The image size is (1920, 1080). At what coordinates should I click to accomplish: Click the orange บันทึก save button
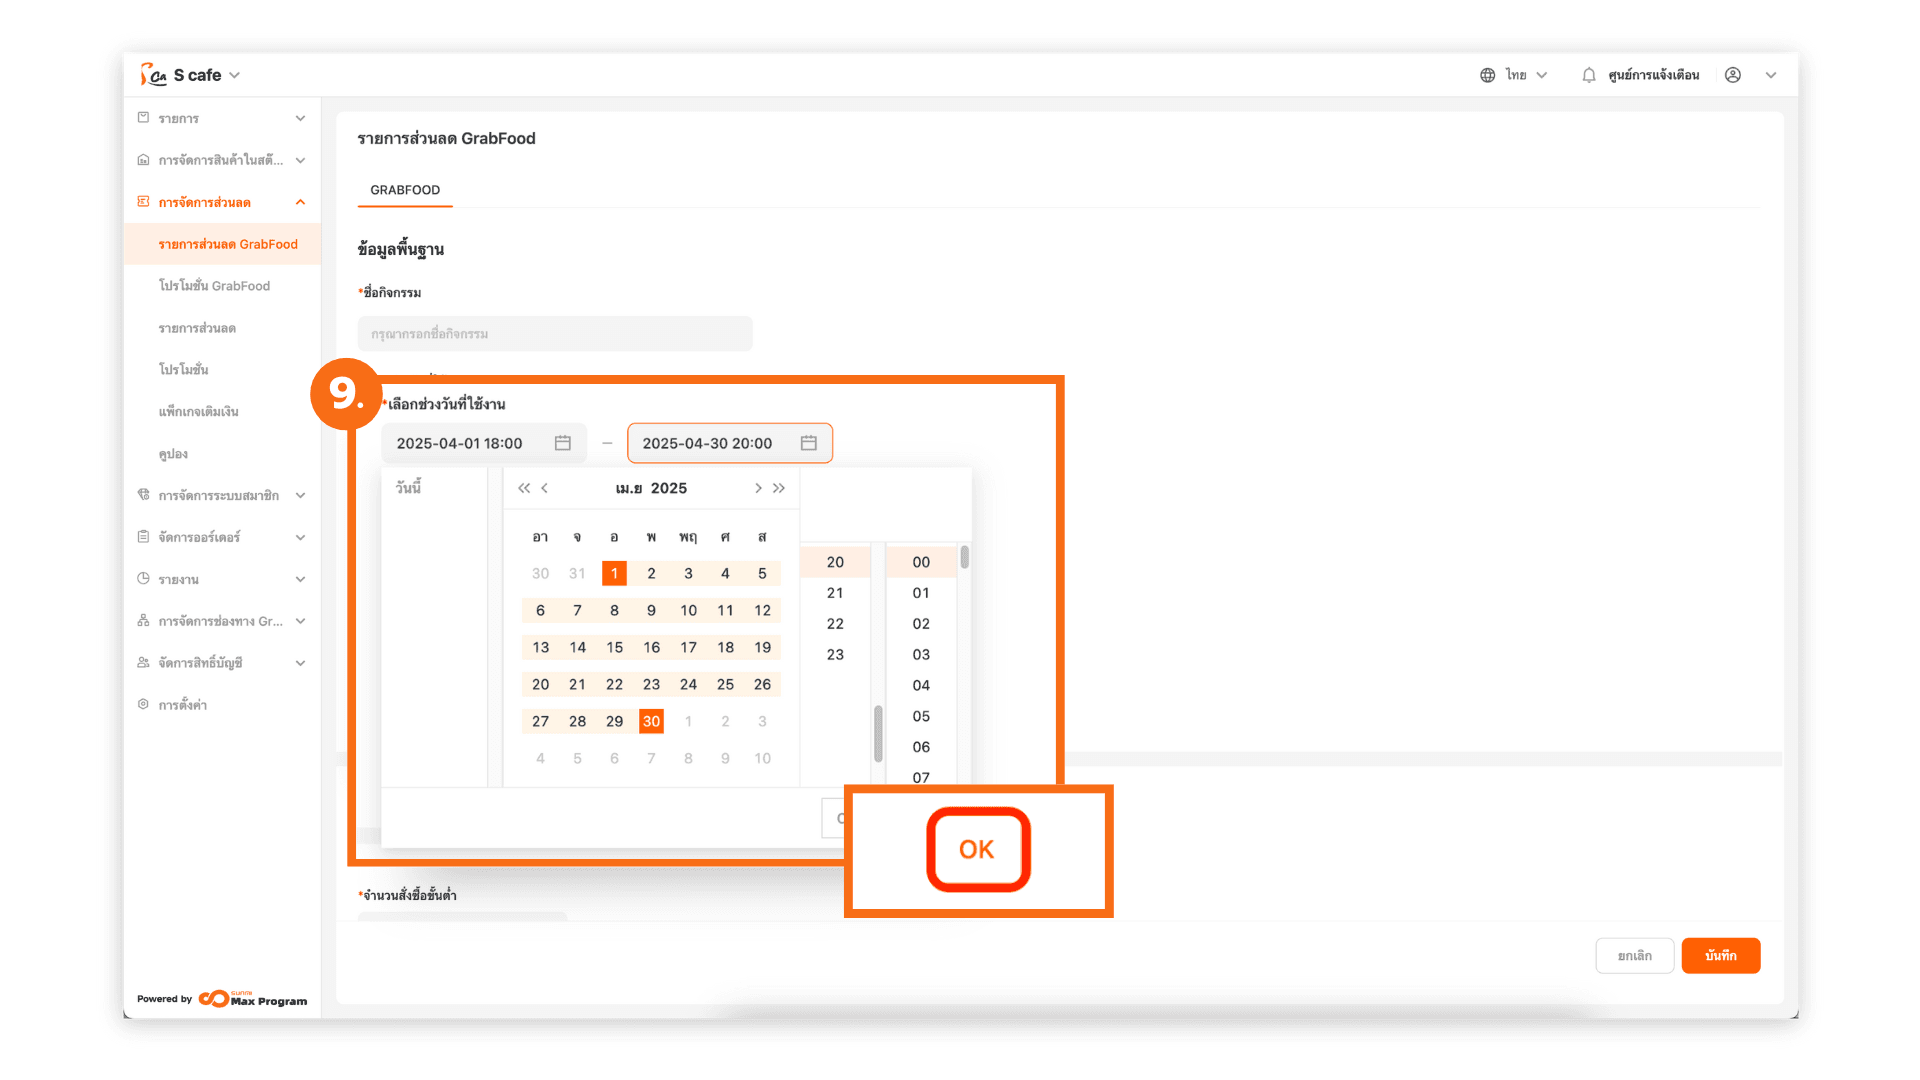click(1720, 955)
